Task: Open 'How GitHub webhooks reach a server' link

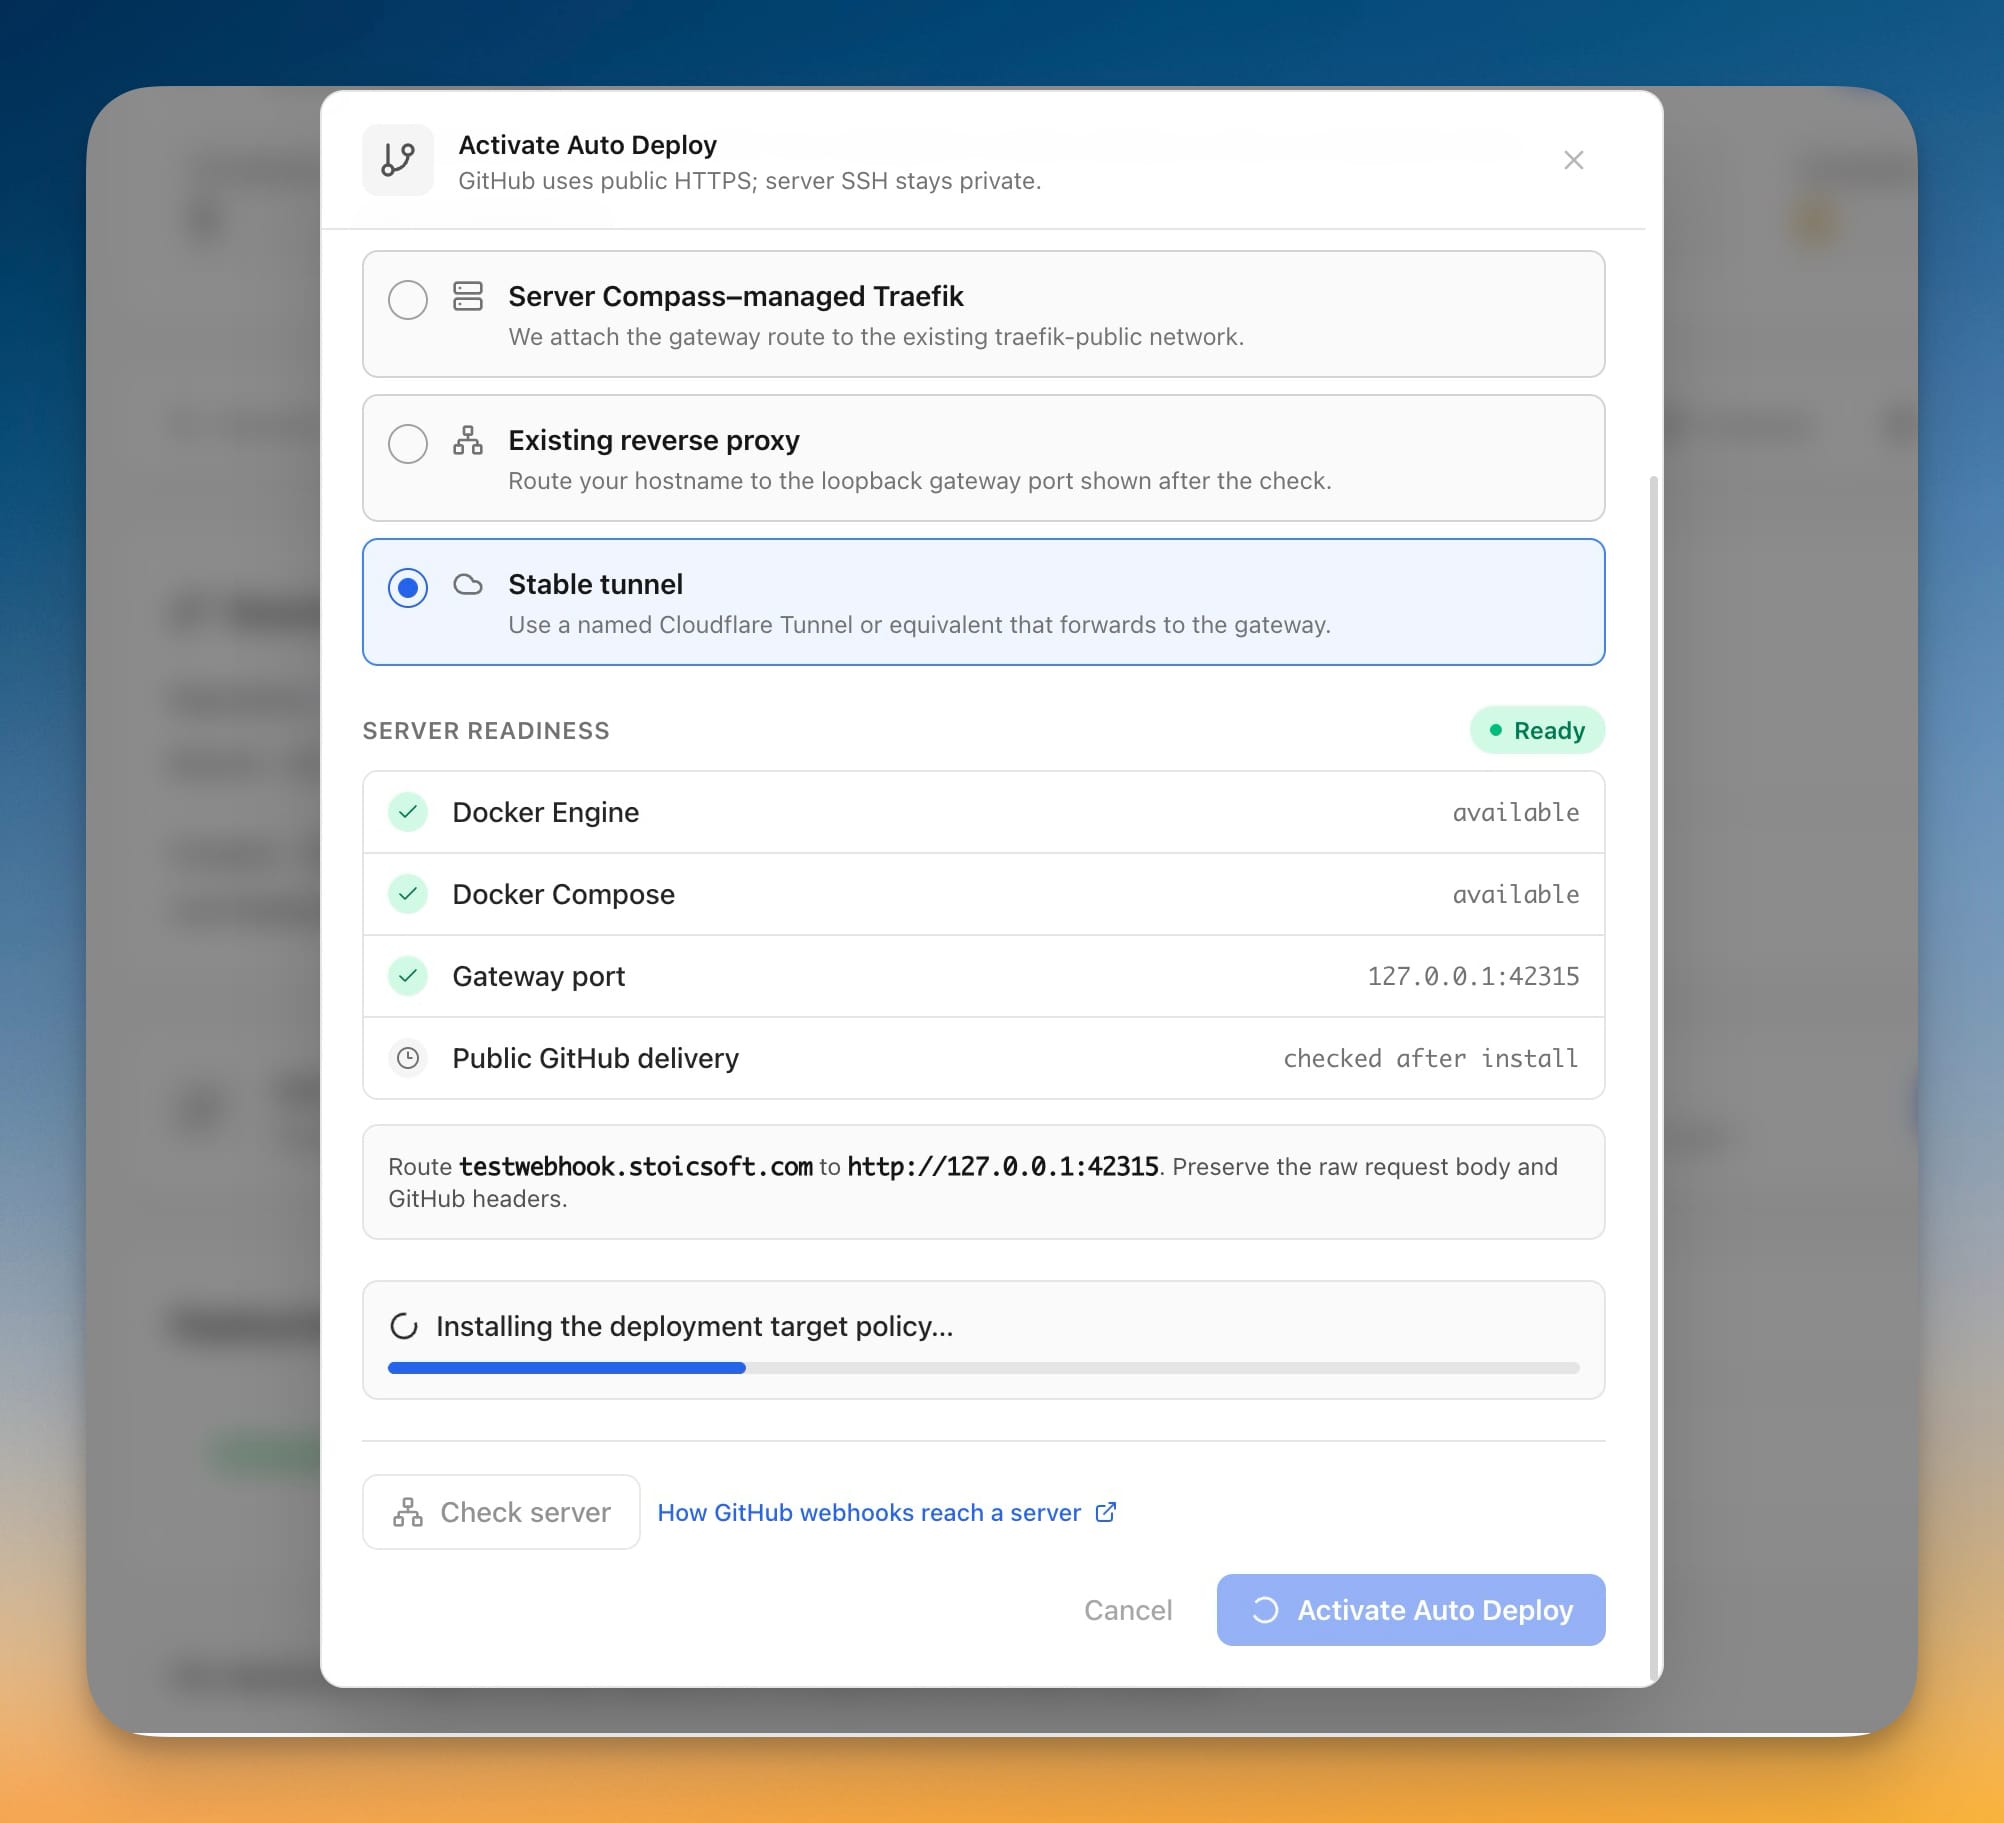Action: pos(869,1512)
